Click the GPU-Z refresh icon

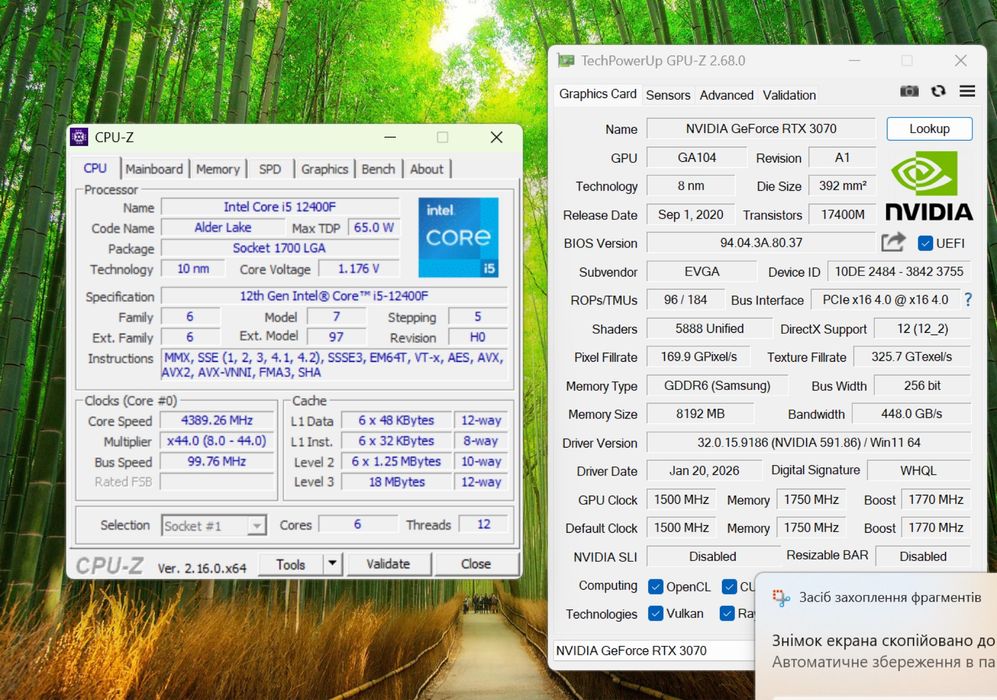tap(939, 92)
